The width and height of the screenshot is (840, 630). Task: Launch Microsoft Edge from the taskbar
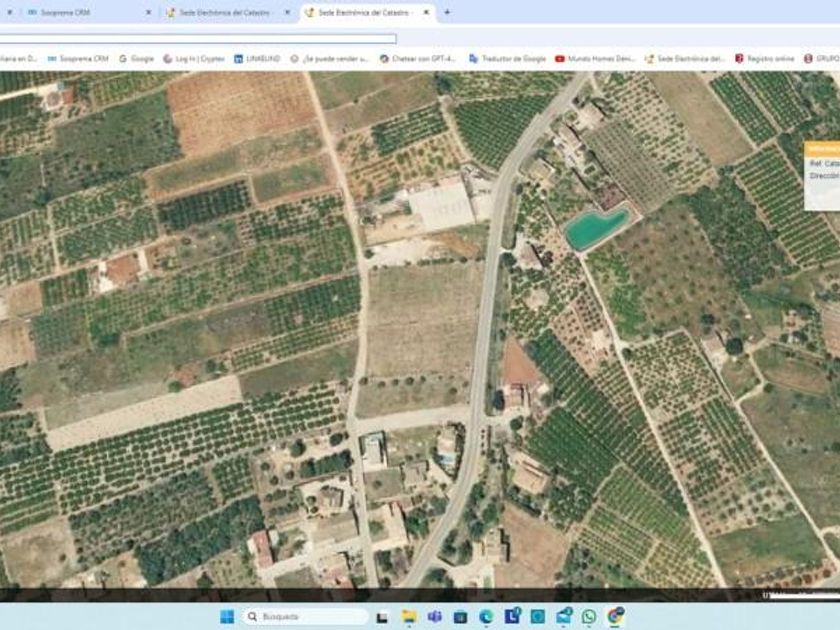coord(486,616)
